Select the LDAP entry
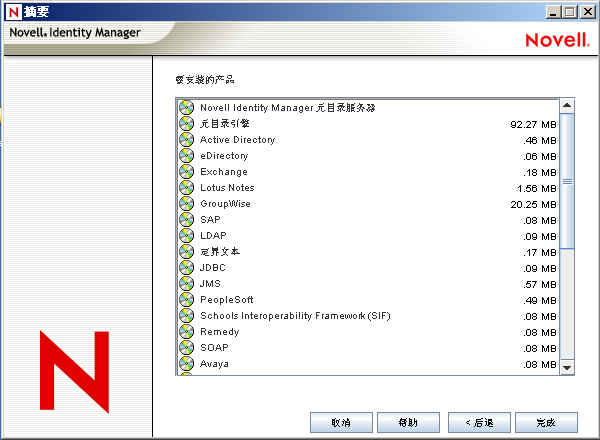 (214, 236)
